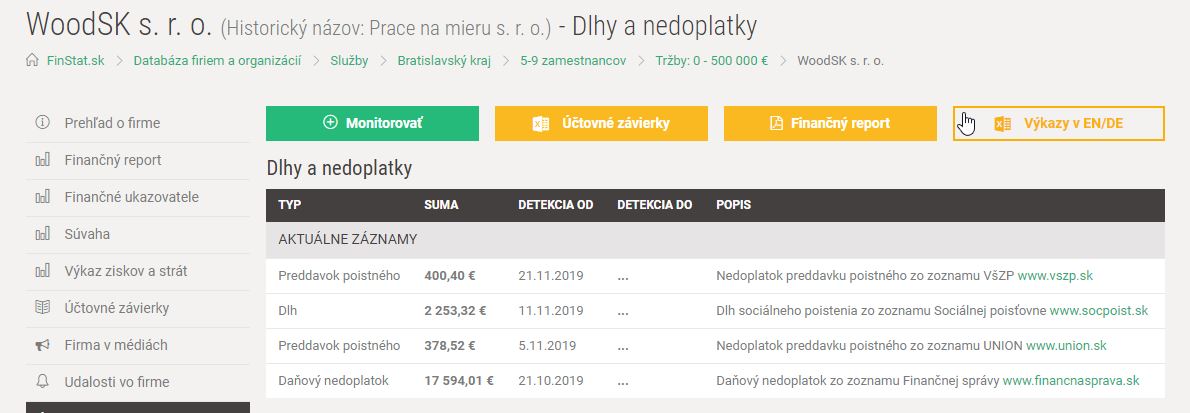The height and width of the screenshot is (413, 1190).
Task: Click the home icon in breadcrumb
Action: pyautogui.click(x=32, y=60)
